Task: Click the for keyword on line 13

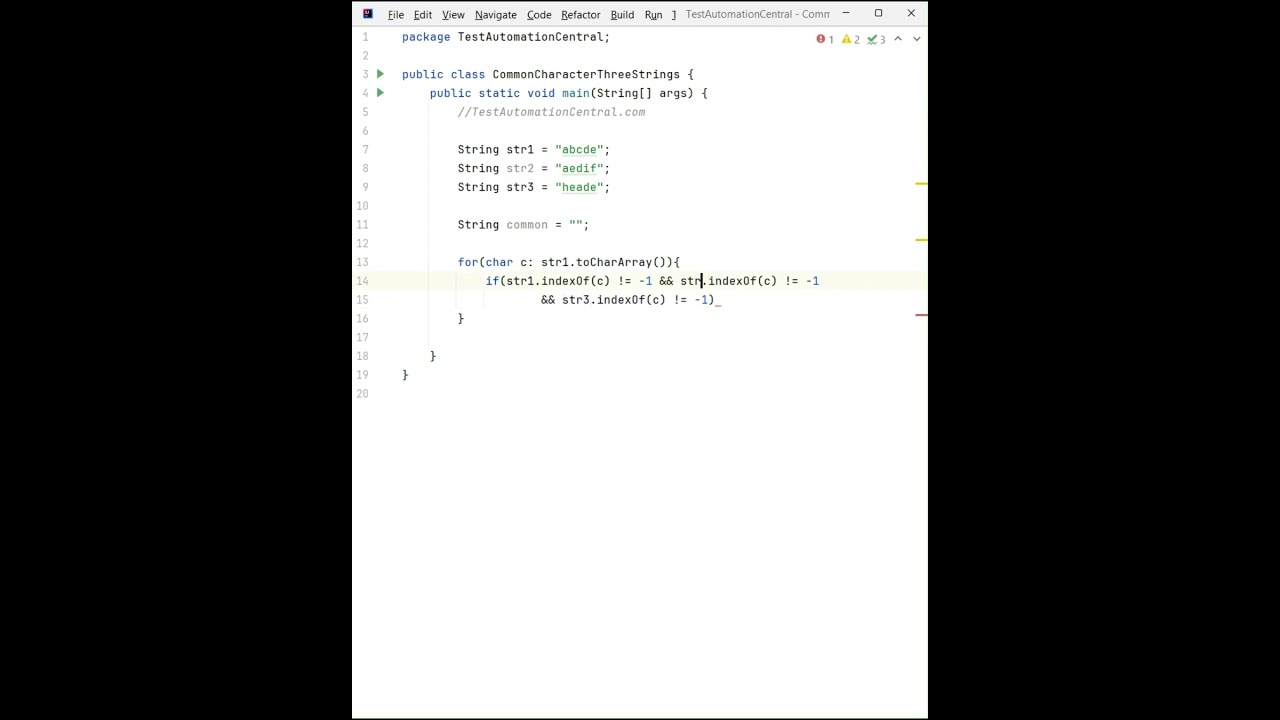Action: point(468,263)
